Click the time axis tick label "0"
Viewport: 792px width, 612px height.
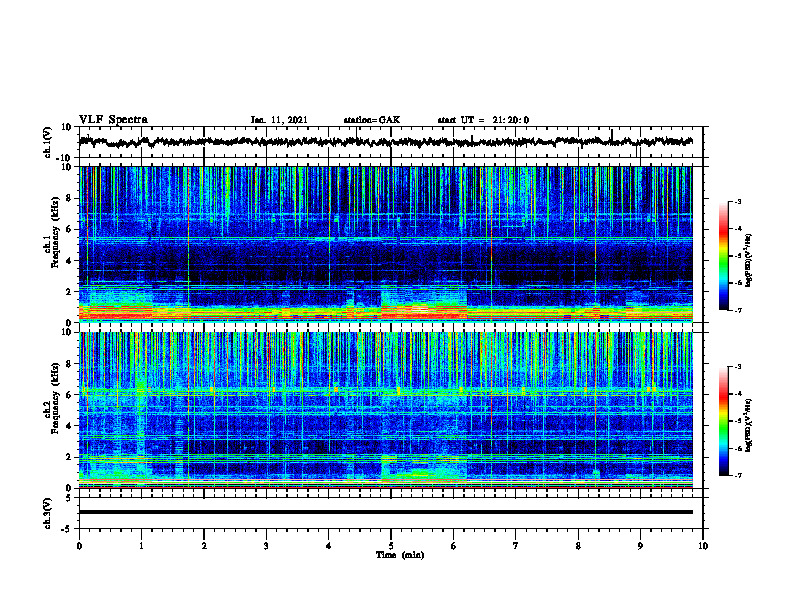pos(79,546)
